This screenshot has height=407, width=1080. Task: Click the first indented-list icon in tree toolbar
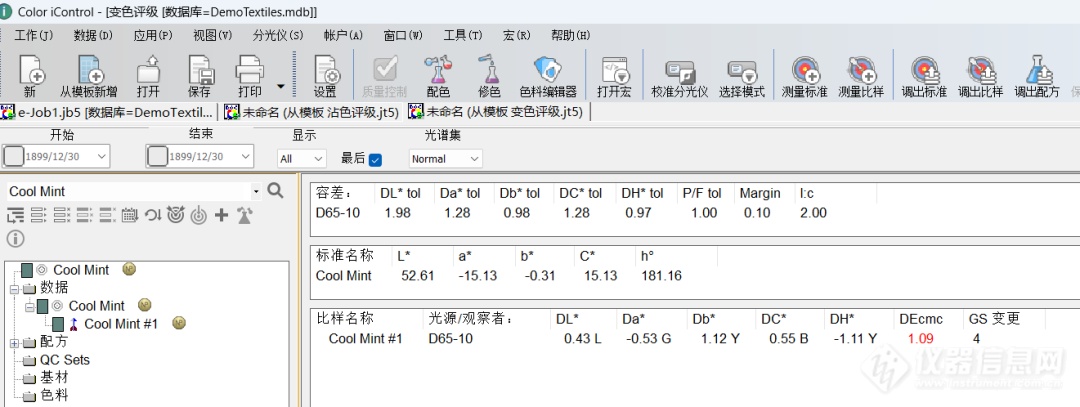(x=14, y=216)
